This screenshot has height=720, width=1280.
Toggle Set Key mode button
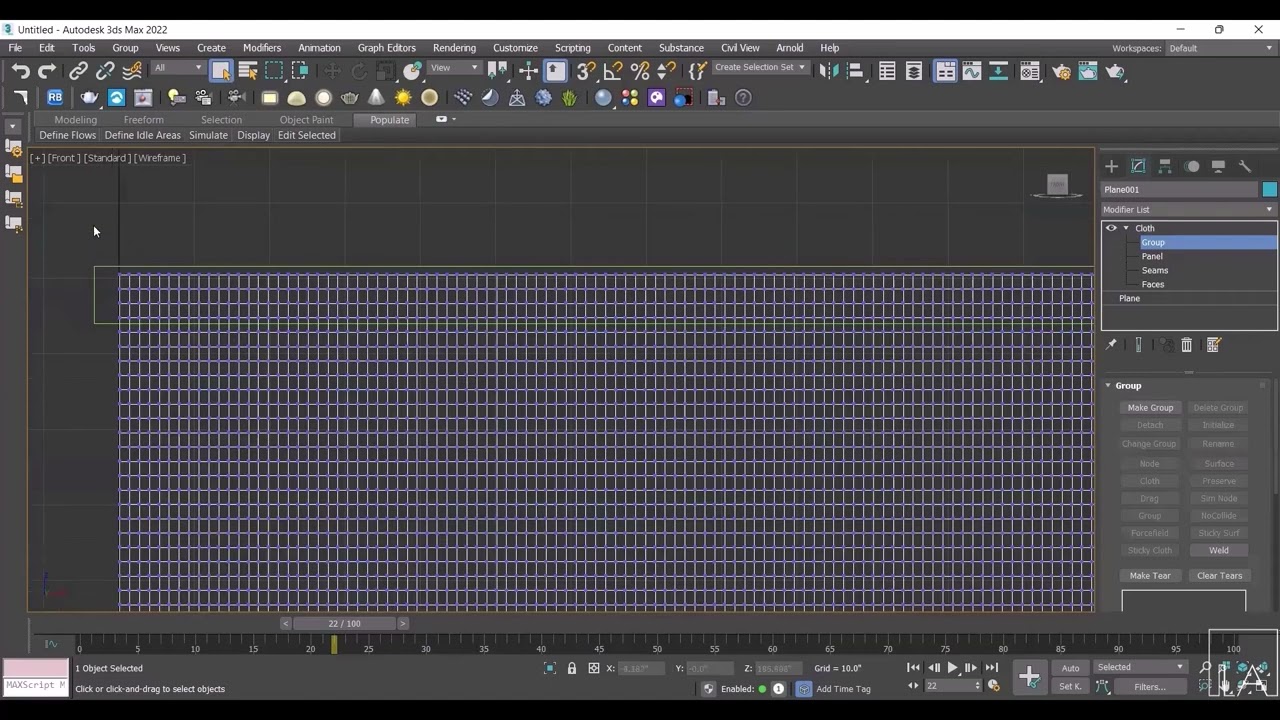(1070, 686)
